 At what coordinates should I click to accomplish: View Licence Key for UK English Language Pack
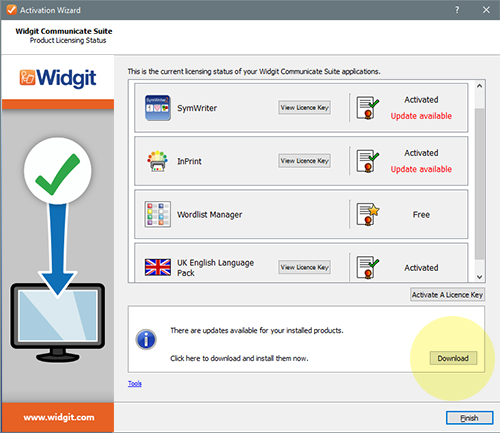[305, 267]
